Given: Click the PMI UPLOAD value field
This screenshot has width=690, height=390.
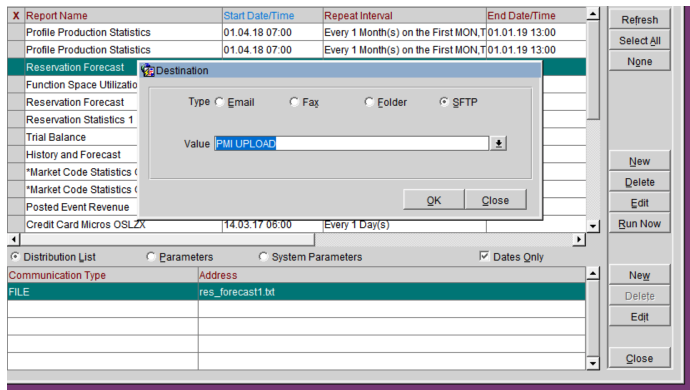Looking at the screenshot, I should click(351, 143).
